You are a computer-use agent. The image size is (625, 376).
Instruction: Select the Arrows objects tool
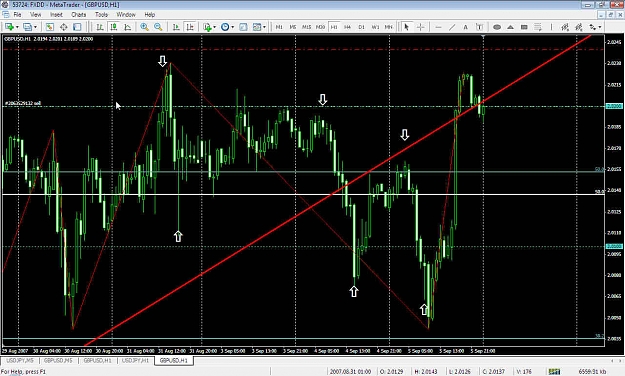pos(593,27)
